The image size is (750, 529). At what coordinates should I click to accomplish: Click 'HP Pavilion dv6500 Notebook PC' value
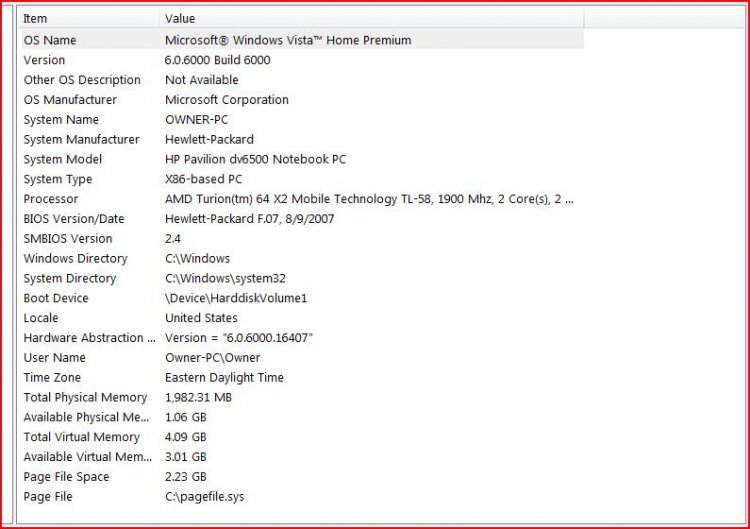(255, 159)
